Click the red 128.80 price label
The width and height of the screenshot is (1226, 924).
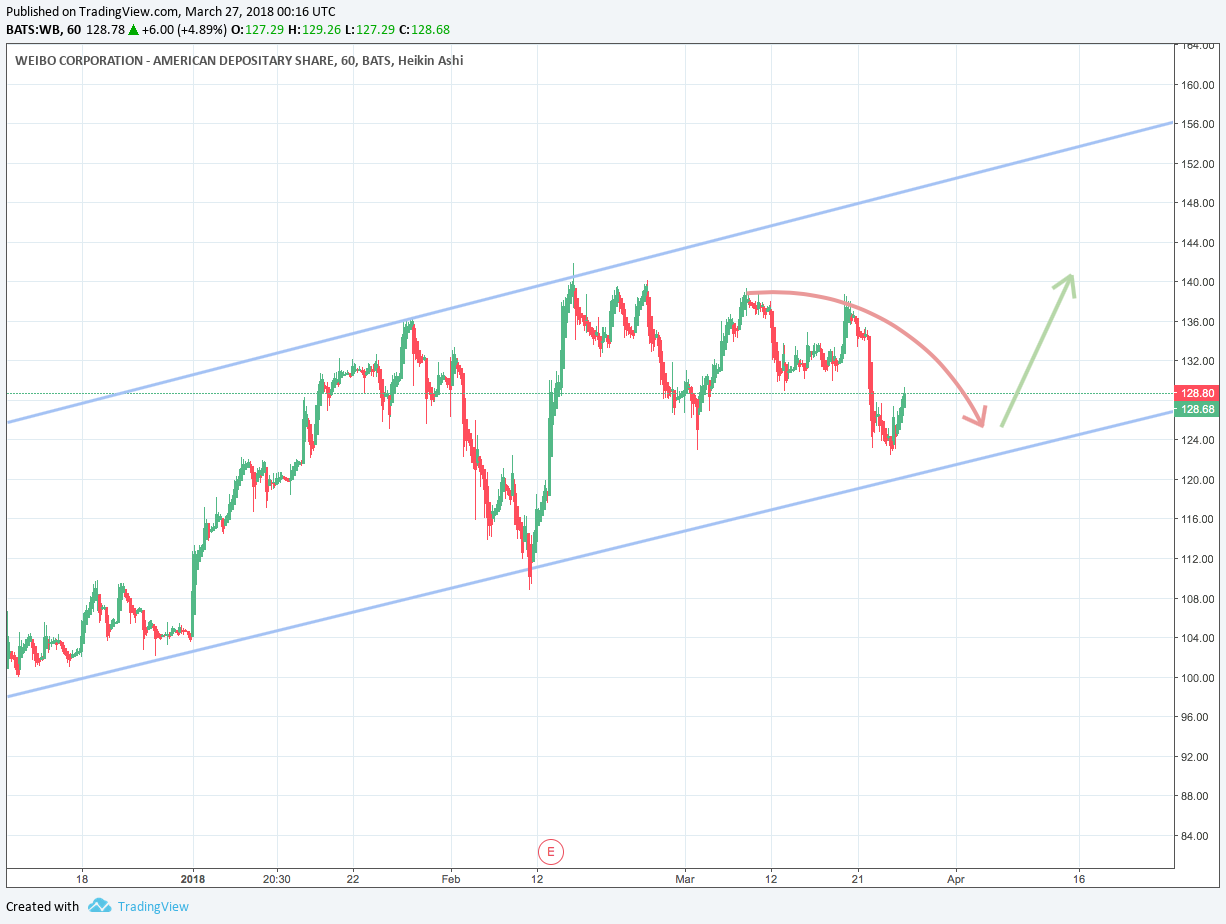(x=1198, y=394)
